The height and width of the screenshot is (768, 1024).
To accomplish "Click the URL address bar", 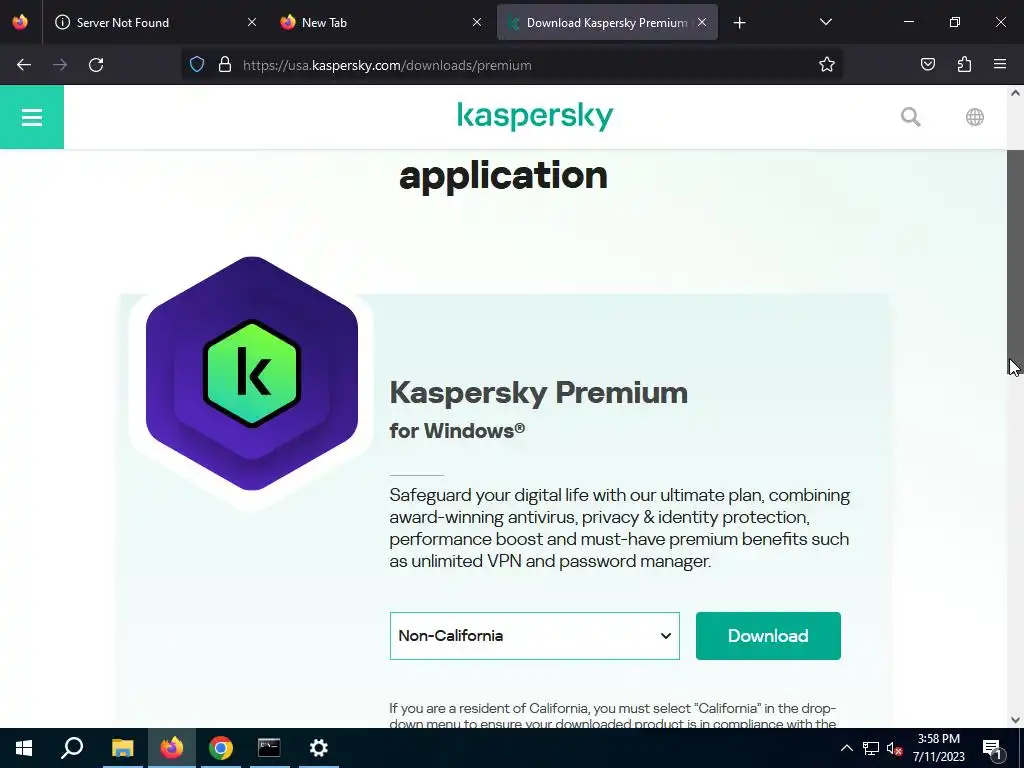I will (511, 65).
